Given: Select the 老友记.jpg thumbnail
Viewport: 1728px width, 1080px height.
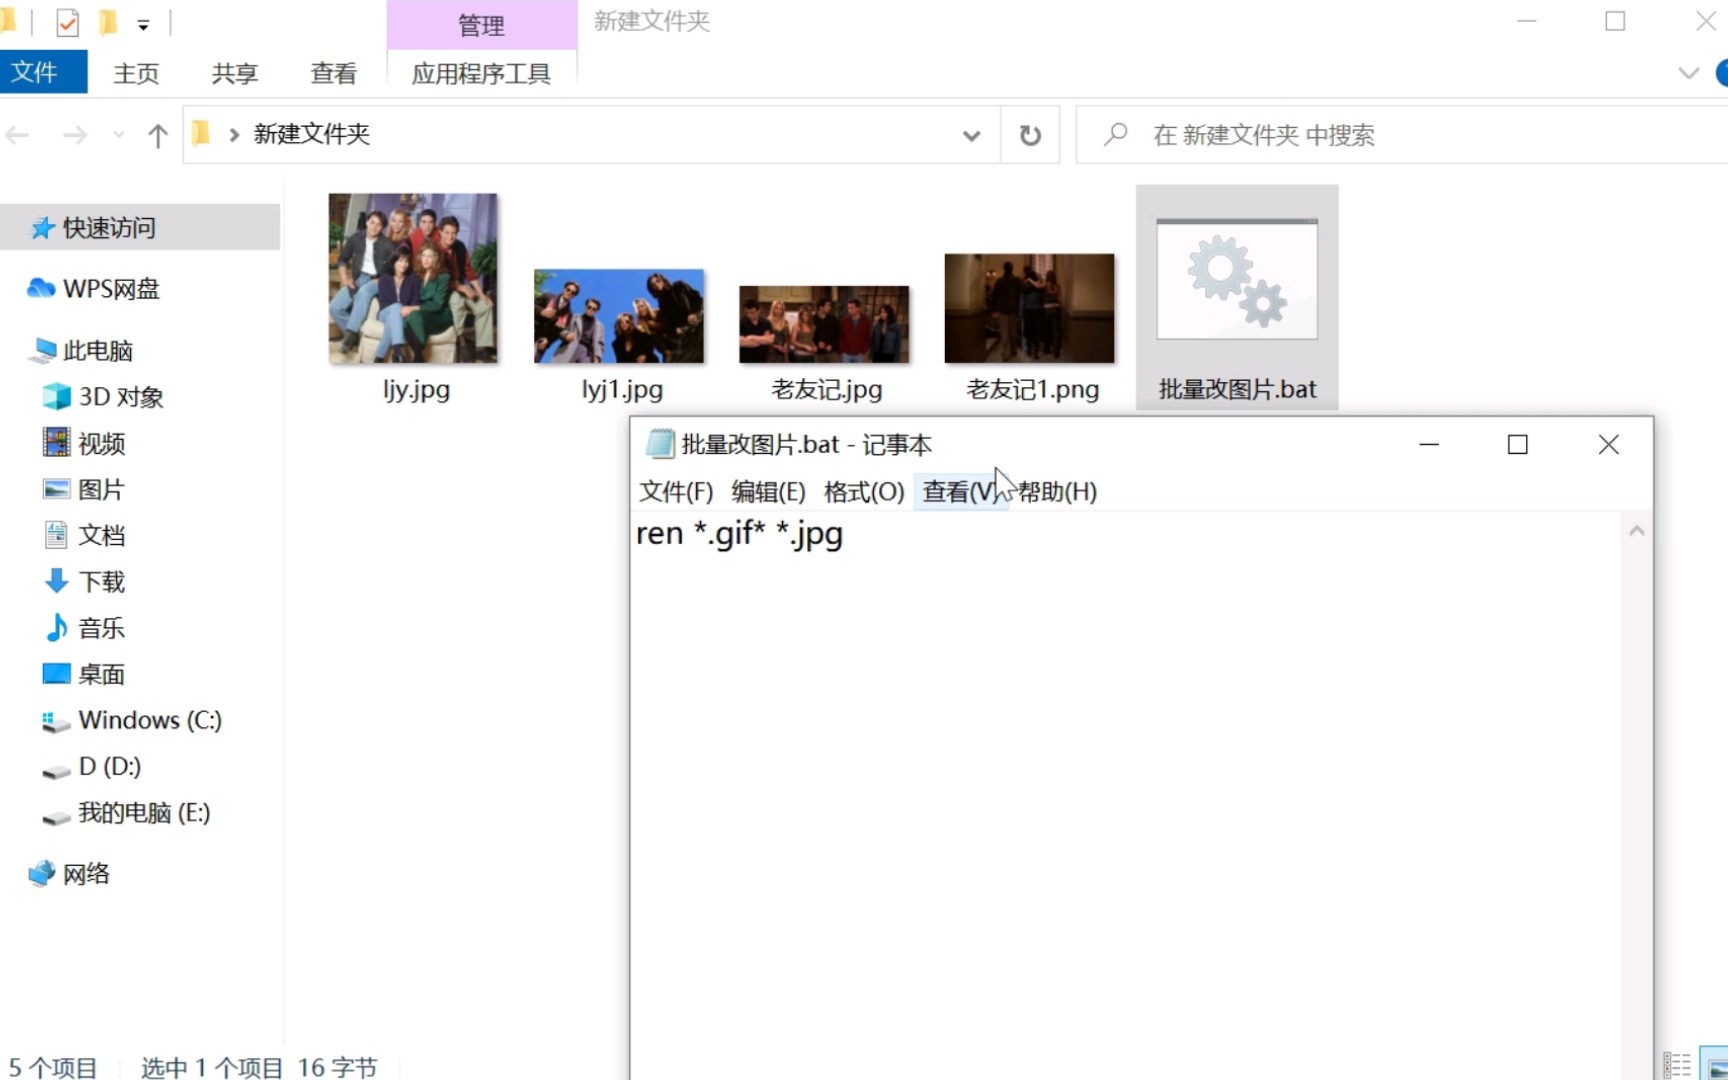Looking at the screenshot, I should pos(824,324).
